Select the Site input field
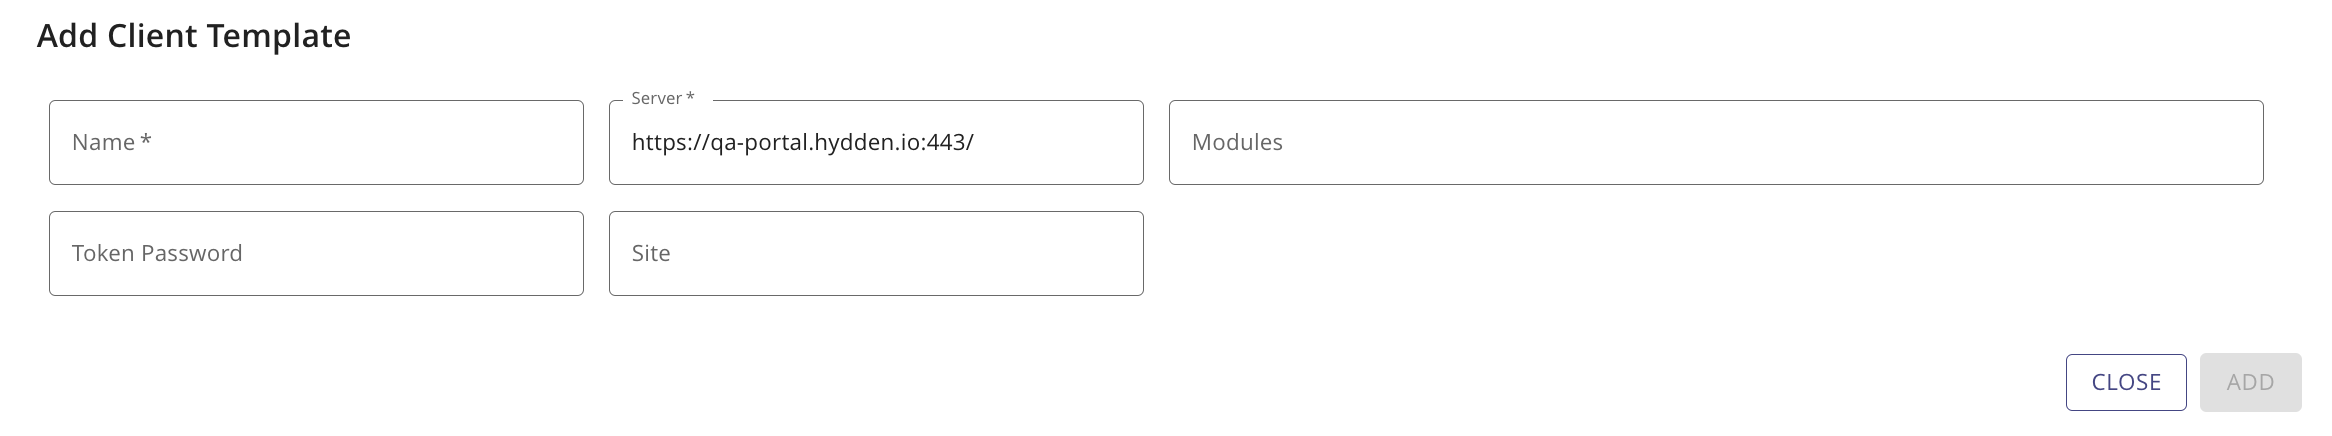Screen dimensions: 2332x436 [x=876, y=253]
